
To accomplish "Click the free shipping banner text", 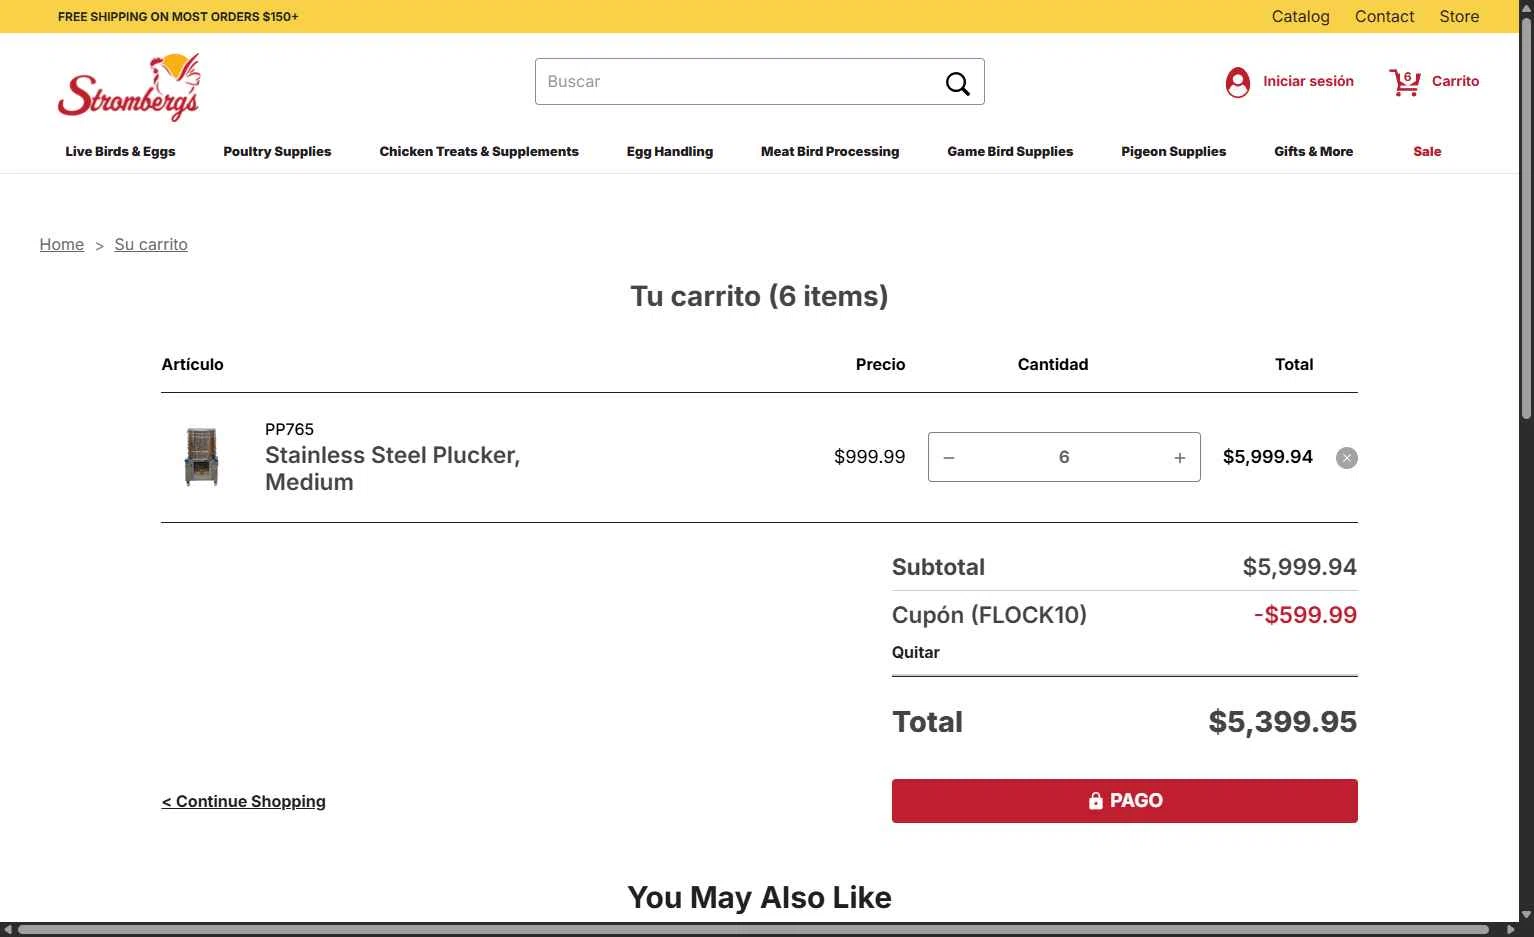I will click(178, 17).
